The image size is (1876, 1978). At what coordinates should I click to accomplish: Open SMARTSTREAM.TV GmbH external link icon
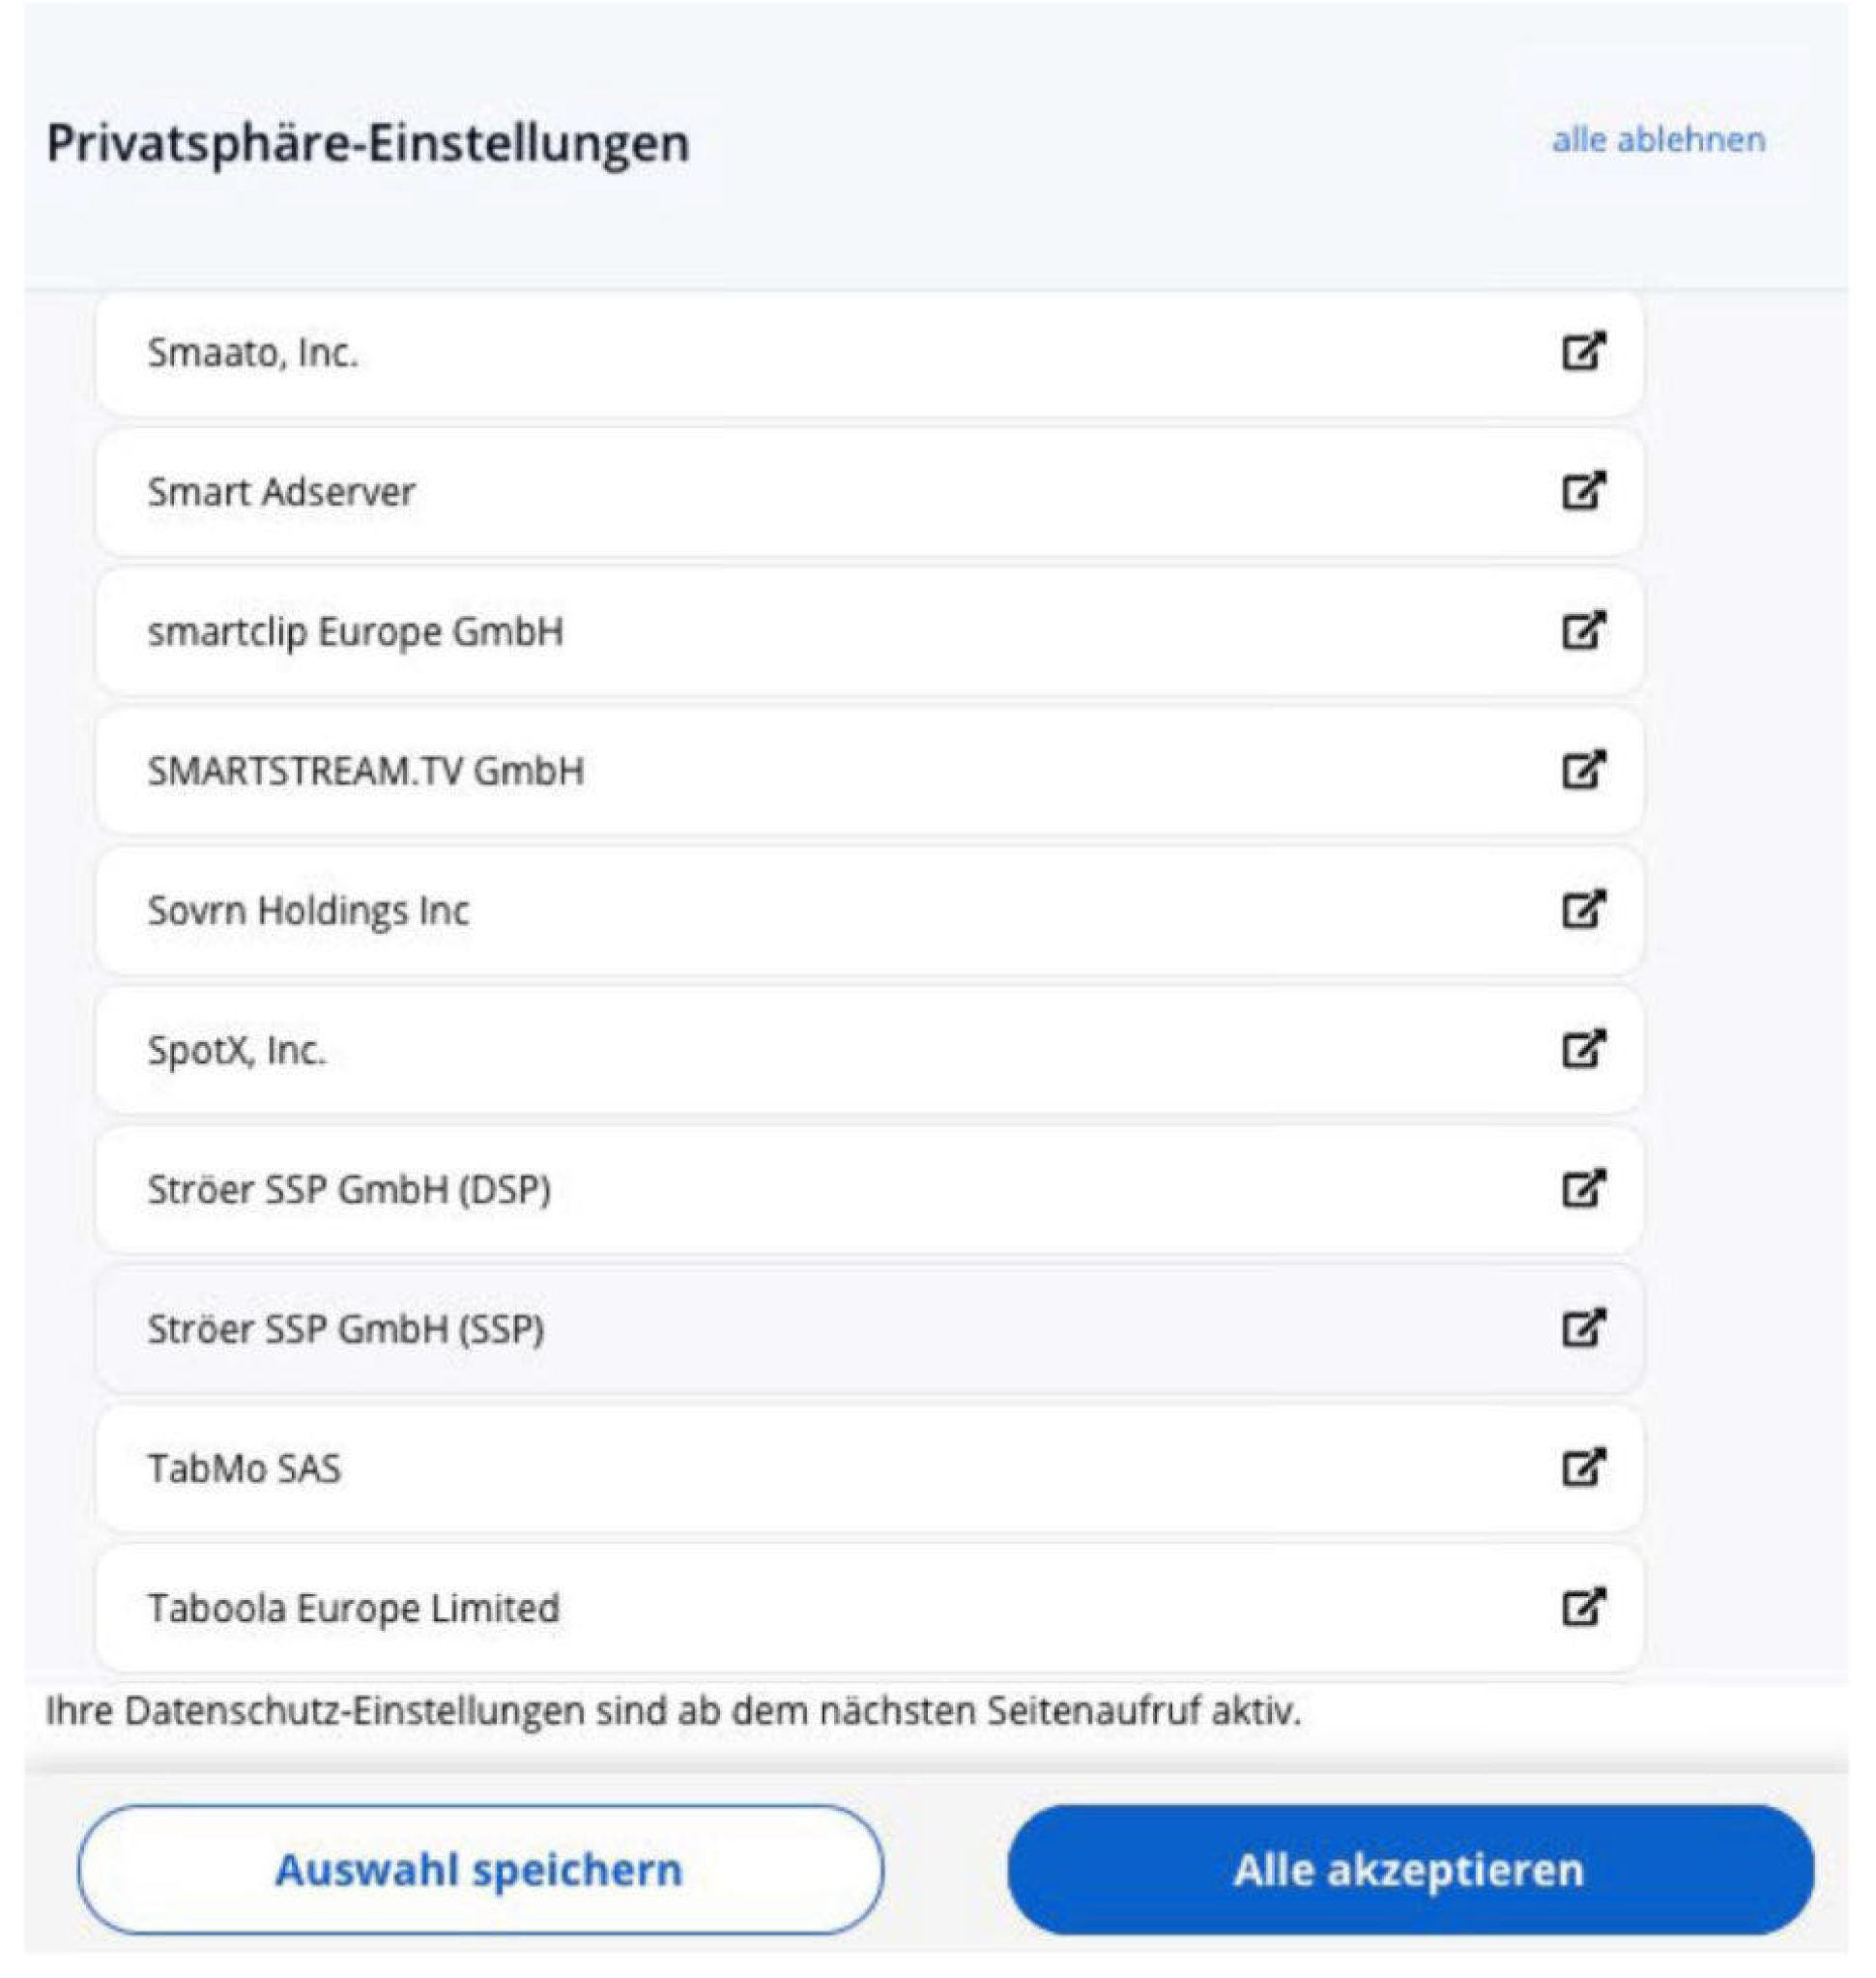click(1583, 770)
